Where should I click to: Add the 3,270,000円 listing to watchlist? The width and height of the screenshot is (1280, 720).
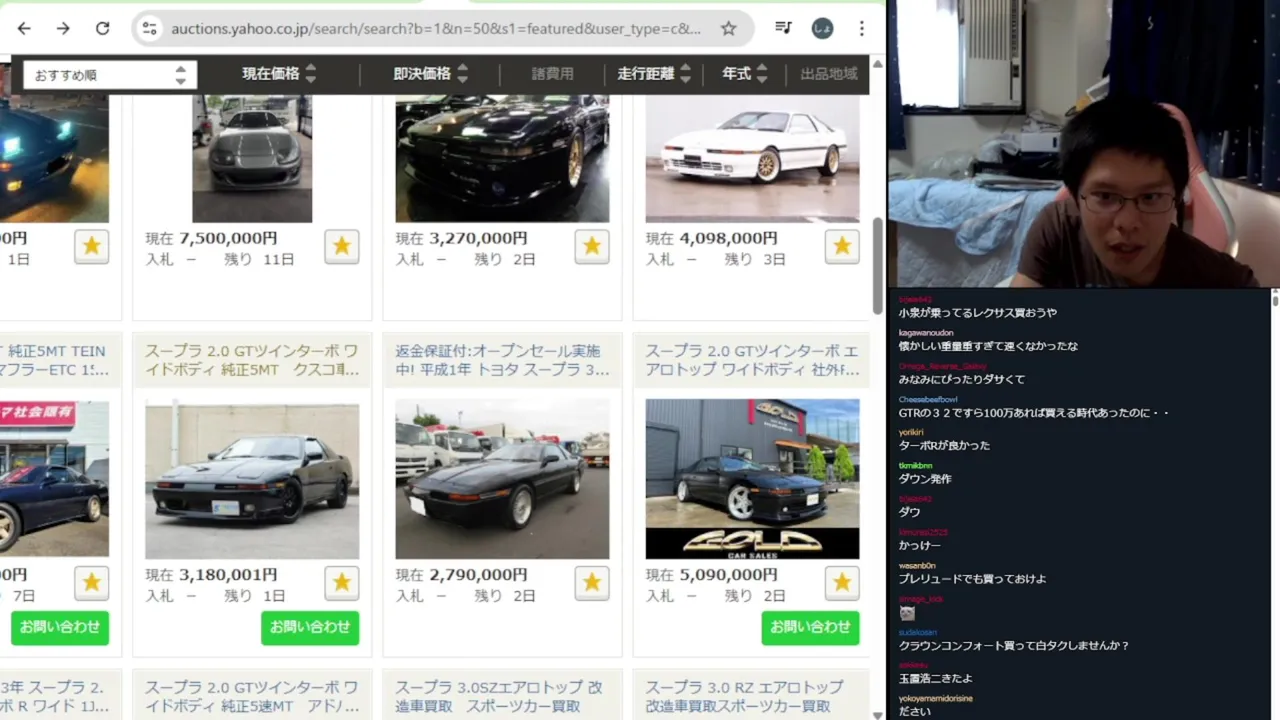[592, 246]
